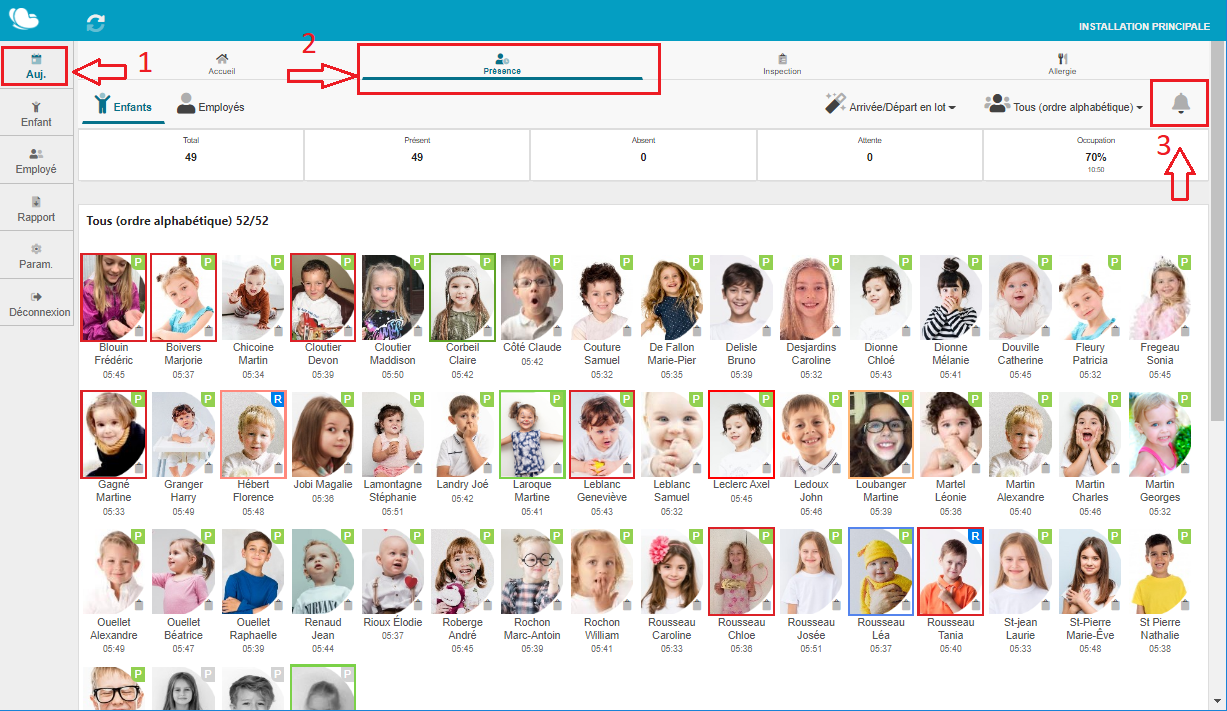Click the P badge on Fregeau Sonia
1227x711 pixels.
(x=1184, y=262)
